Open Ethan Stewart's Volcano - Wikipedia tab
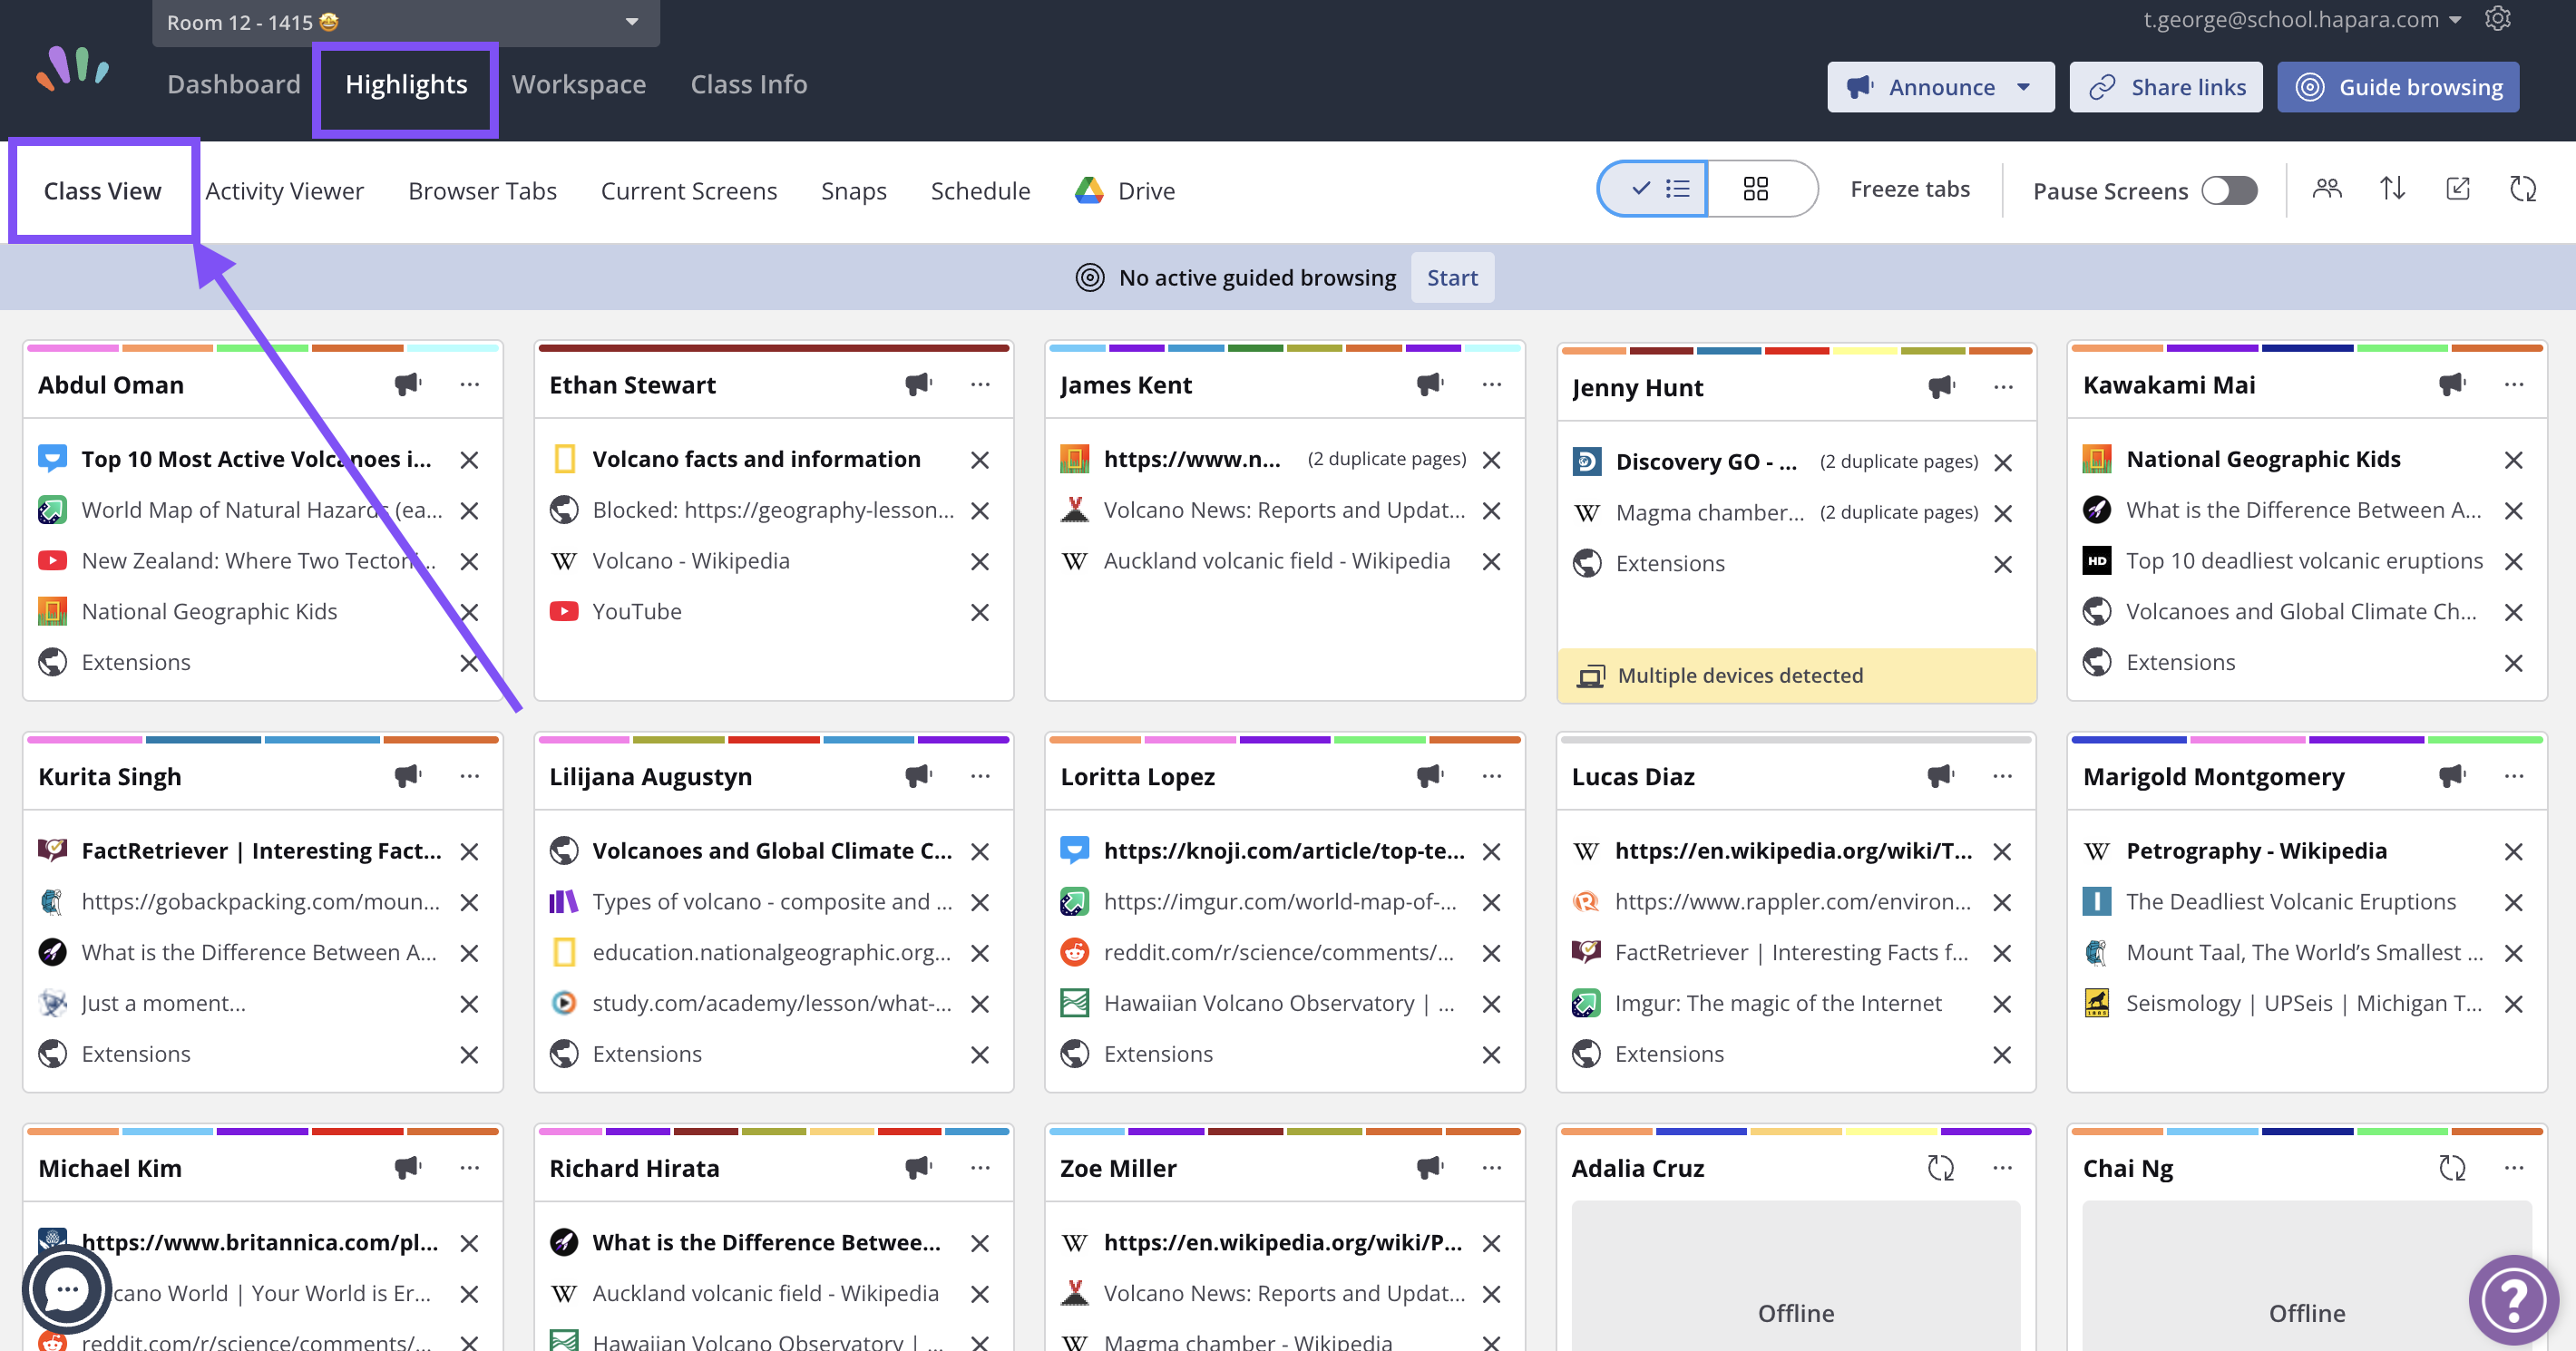This screenshot has height=1351, width=2576. 691,562
